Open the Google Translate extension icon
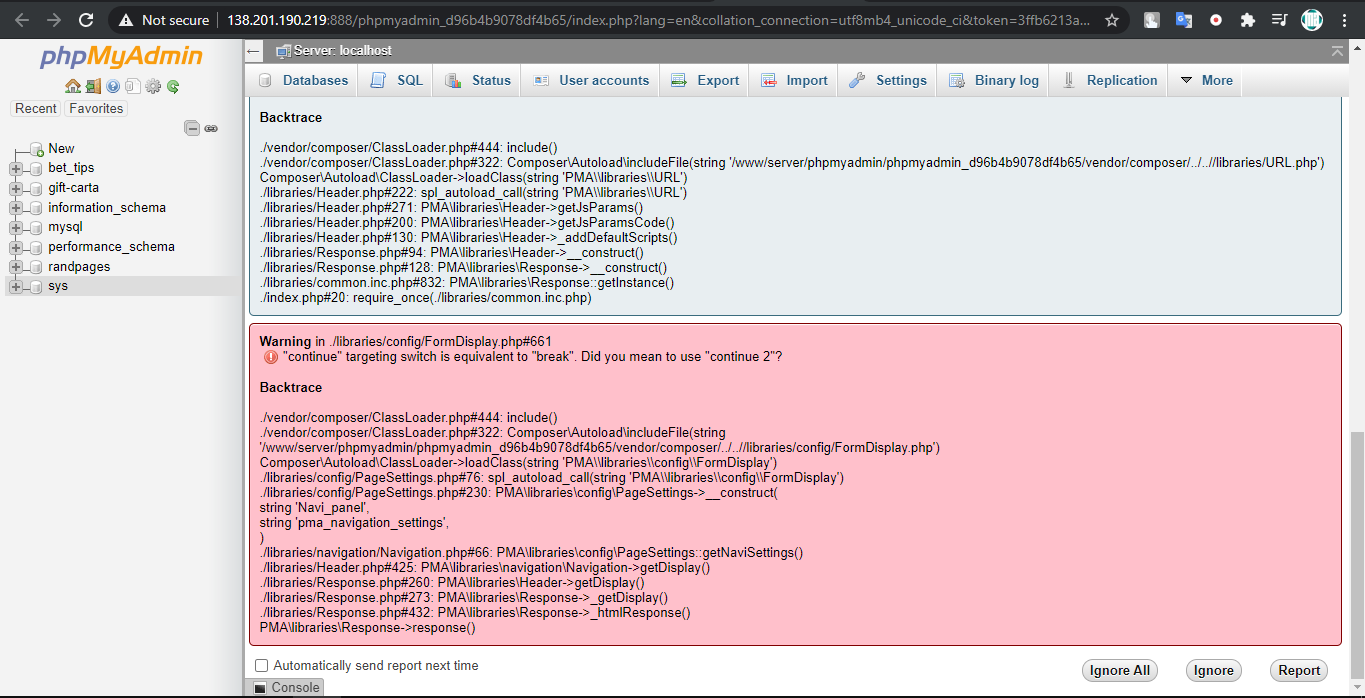The width and height of the screenshot is (1365, 698). coord(1184,20)
